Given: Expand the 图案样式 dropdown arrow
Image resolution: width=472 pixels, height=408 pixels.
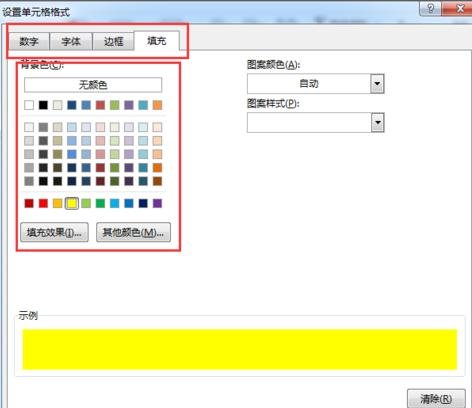Looking at the screenshot, I should tap(378, 122).
